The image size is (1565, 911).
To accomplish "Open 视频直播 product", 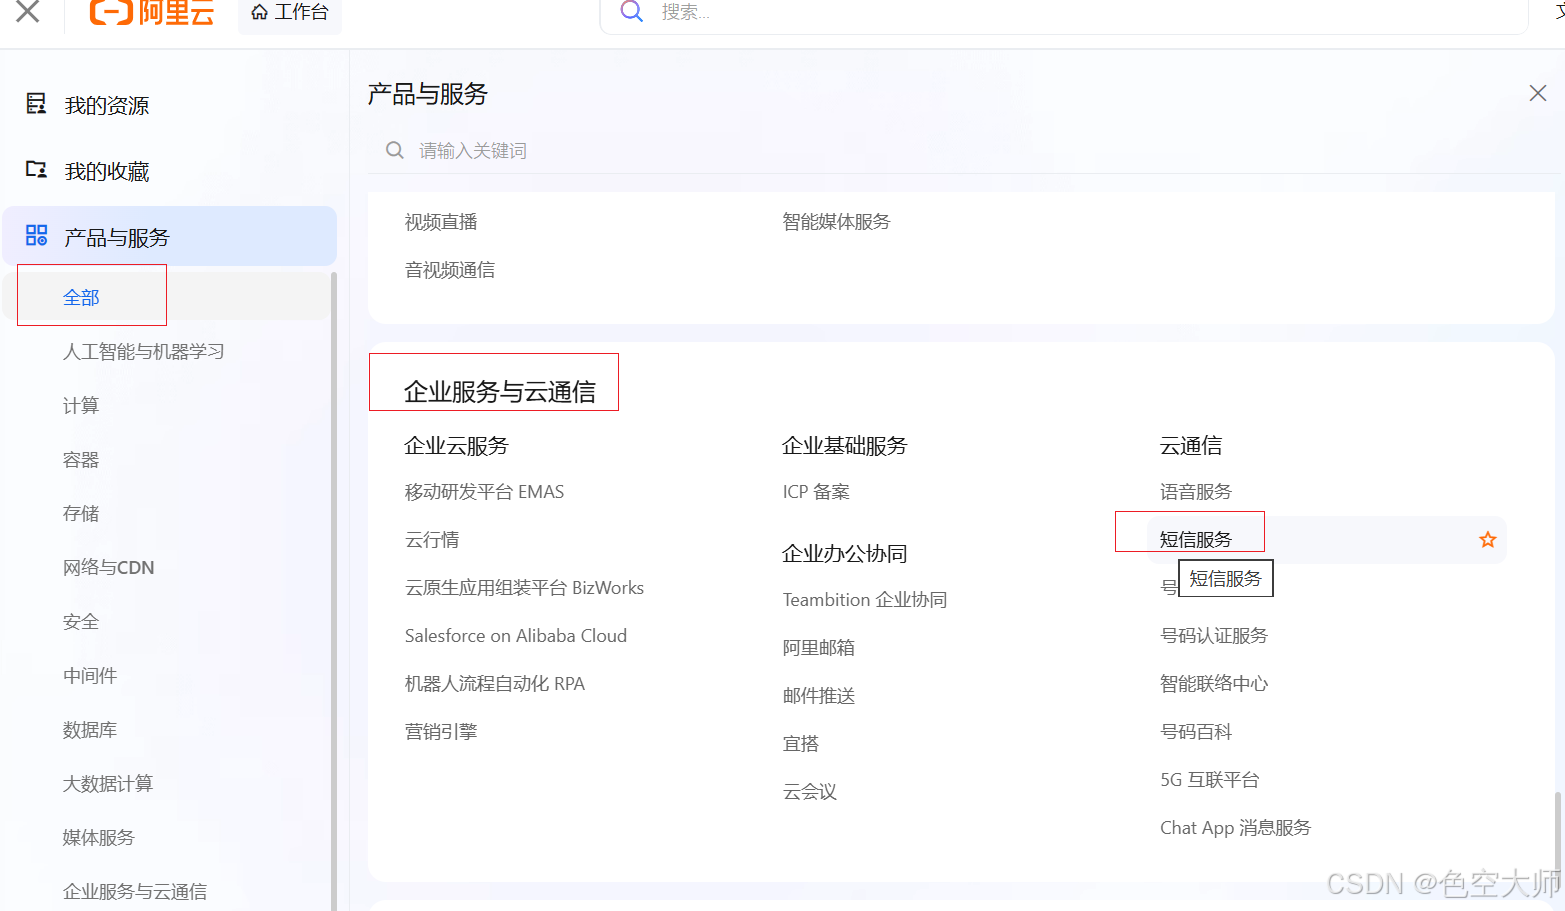I will 441,222.
